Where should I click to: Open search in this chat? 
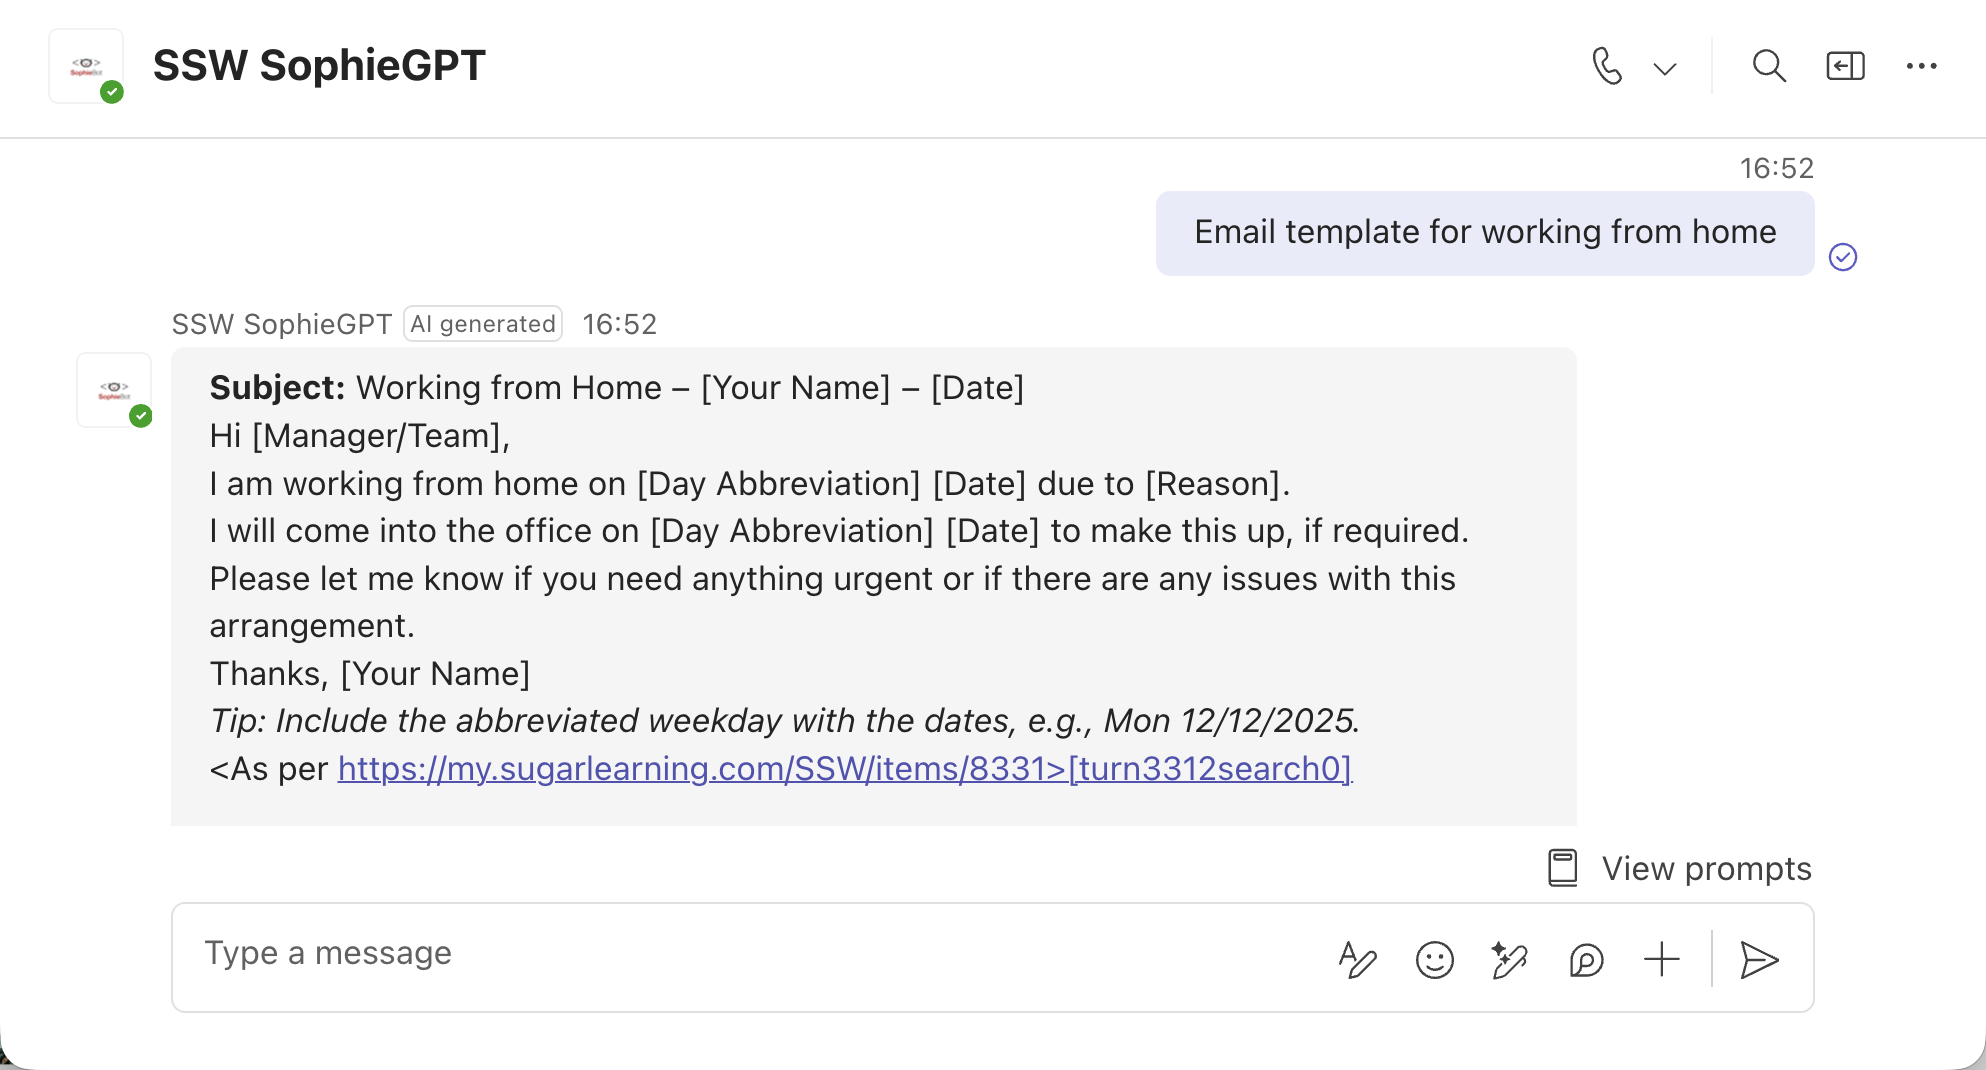coord(1769,67)
